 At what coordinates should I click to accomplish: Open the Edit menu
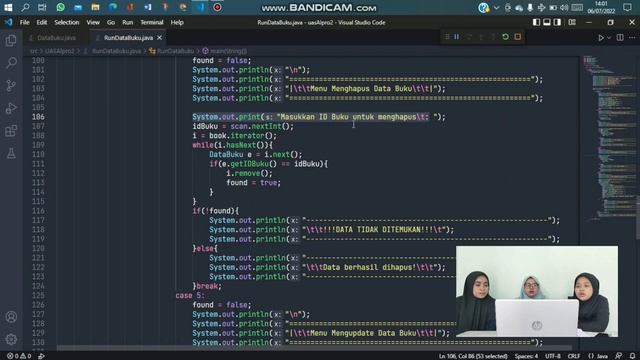tap(42, 22)
